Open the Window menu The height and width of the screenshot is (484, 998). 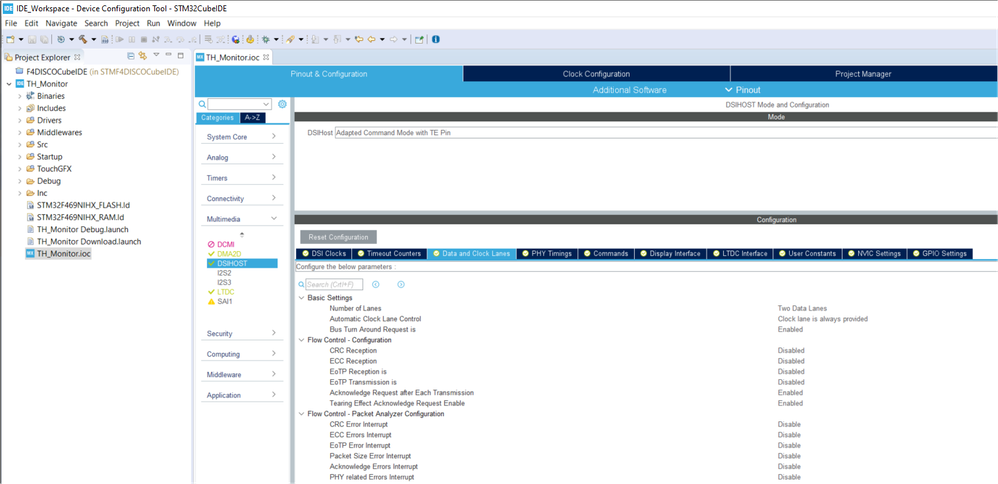tap(182, 23)
